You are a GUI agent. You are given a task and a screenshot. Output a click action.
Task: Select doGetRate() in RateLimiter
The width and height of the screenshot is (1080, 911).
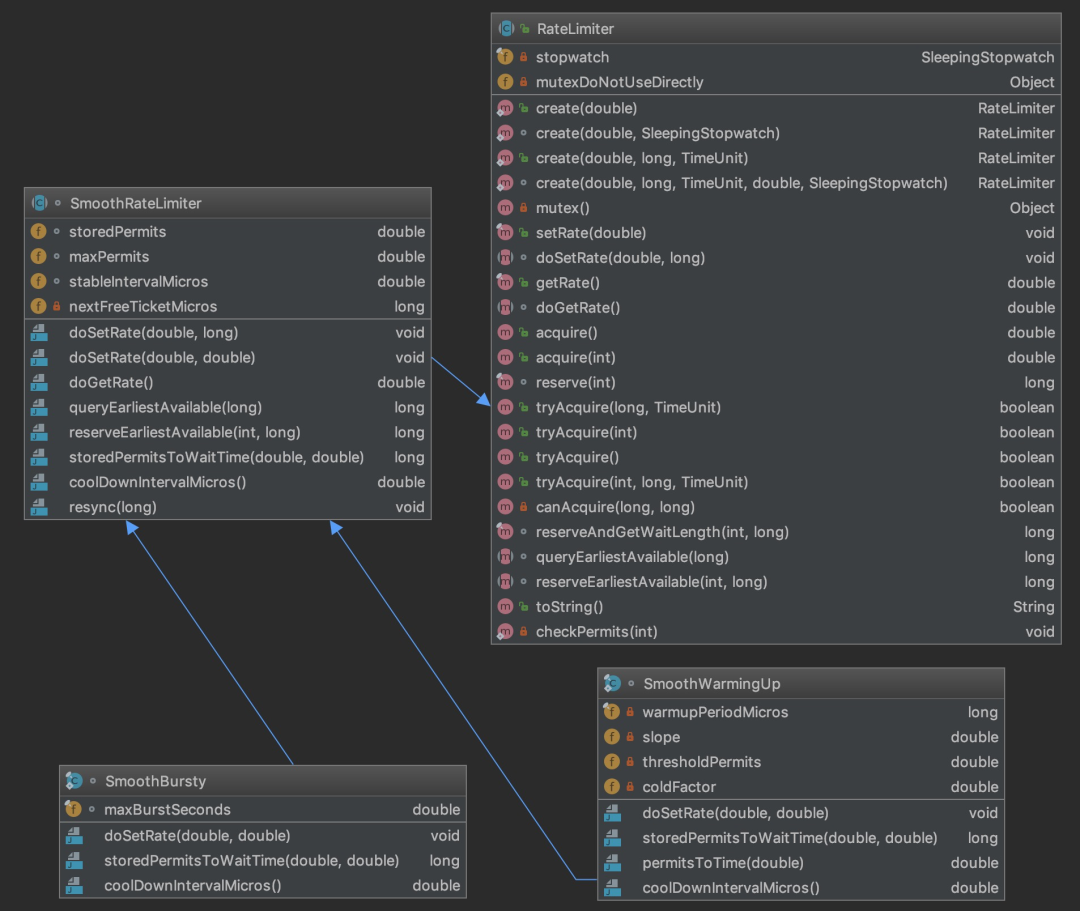click(578, 308)
